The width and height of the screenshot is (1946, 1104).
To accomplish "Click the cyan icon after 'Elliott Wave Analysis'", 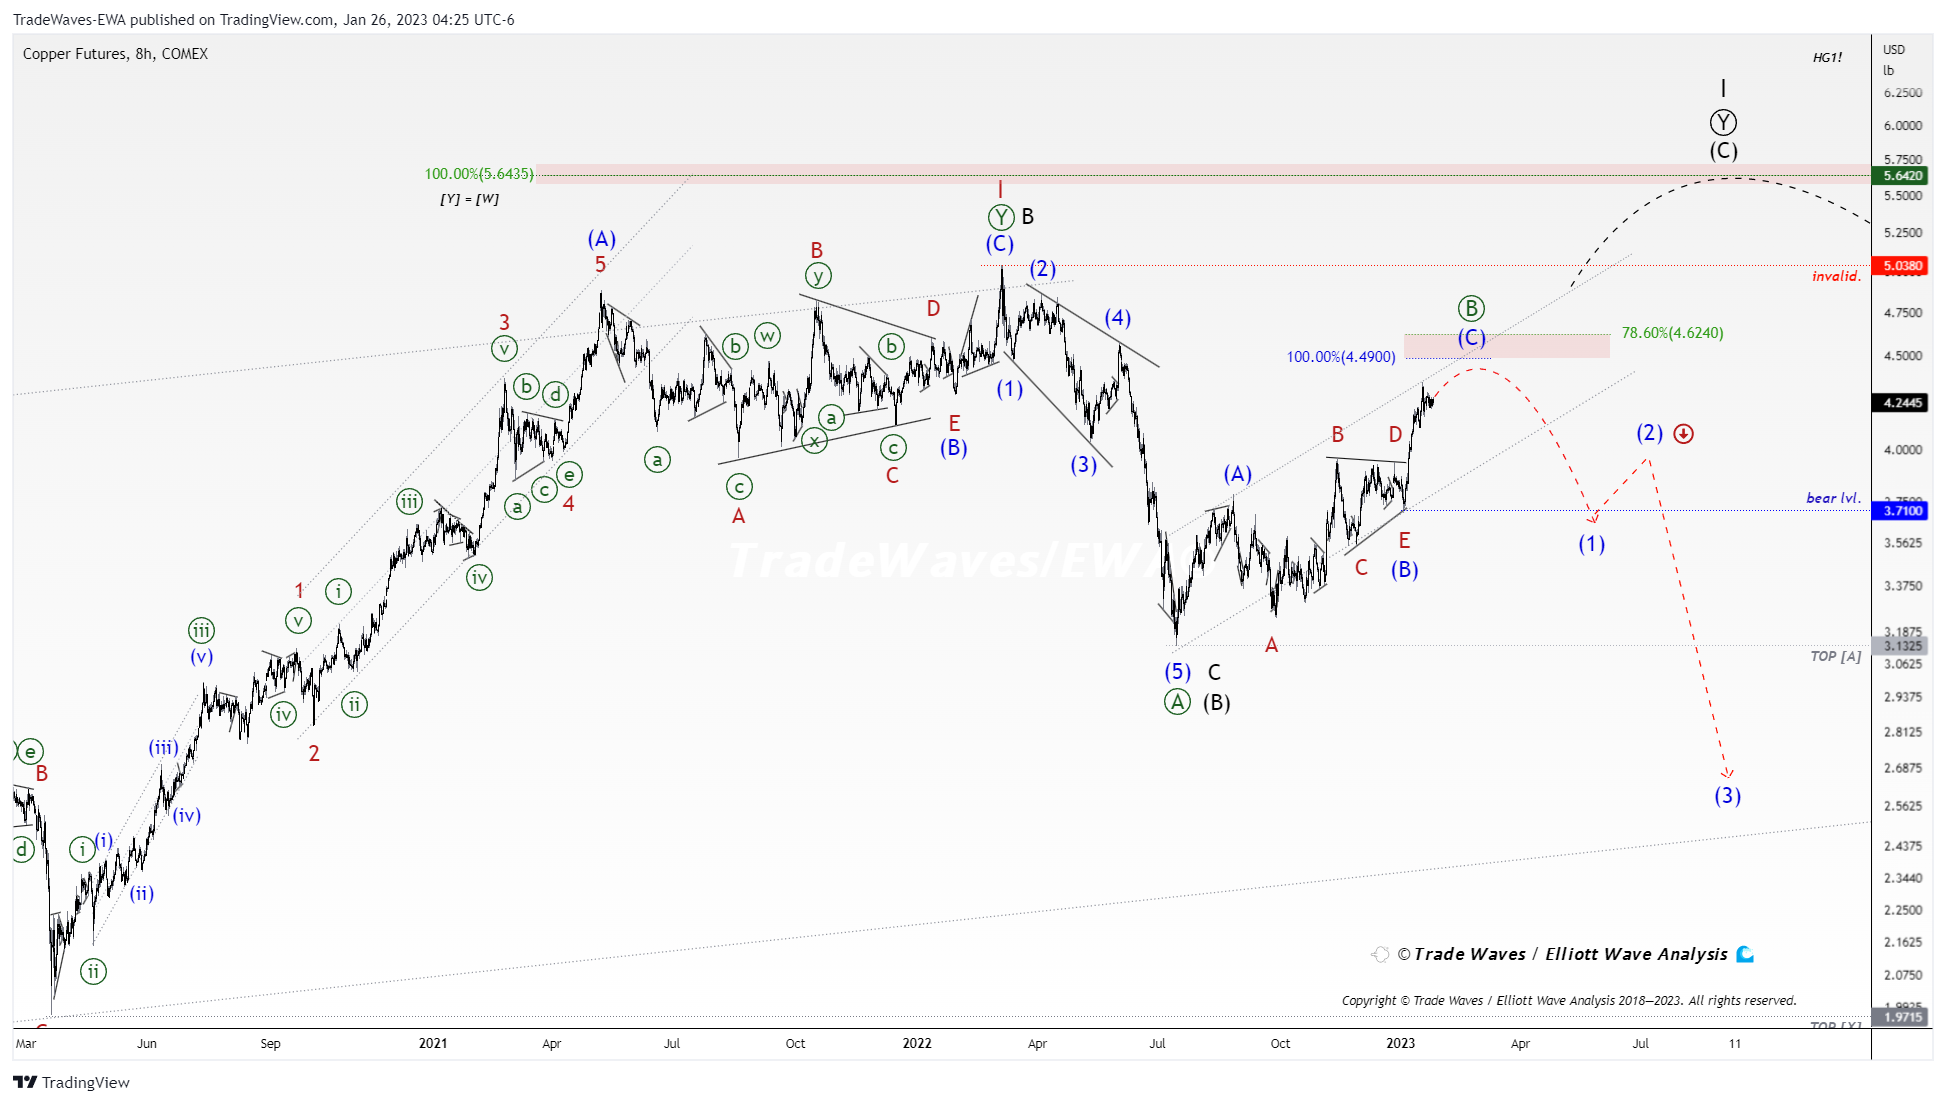I will pos(1745,954).
